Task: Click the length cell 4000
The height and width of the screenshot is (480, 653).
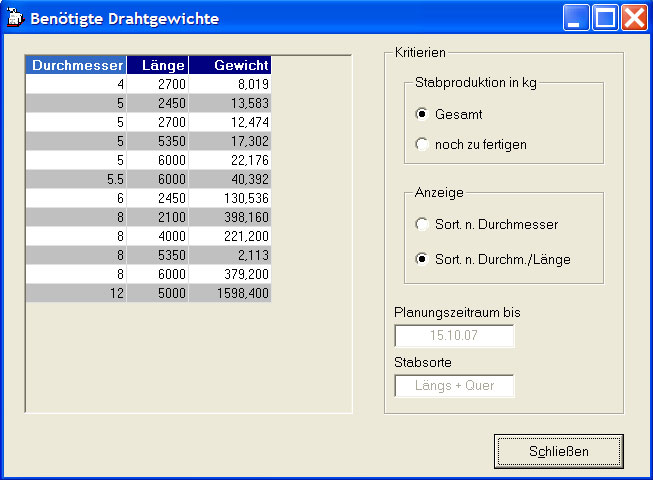Action: (x=158, y=236)
